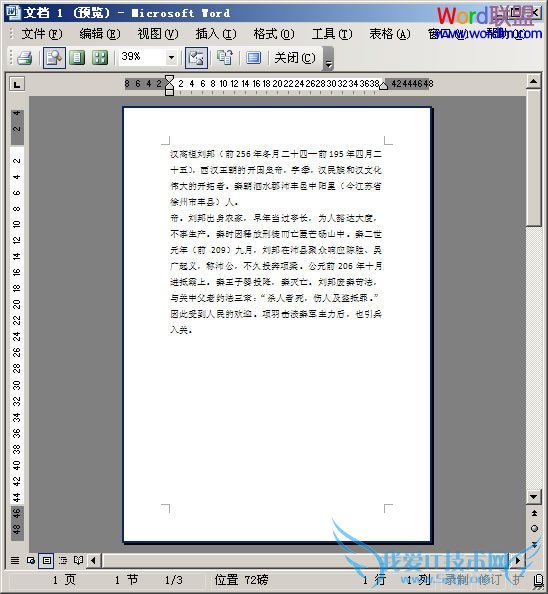Switch to Web Layout view icon
This screenshot has width=548, height=594.
point(31,560)
